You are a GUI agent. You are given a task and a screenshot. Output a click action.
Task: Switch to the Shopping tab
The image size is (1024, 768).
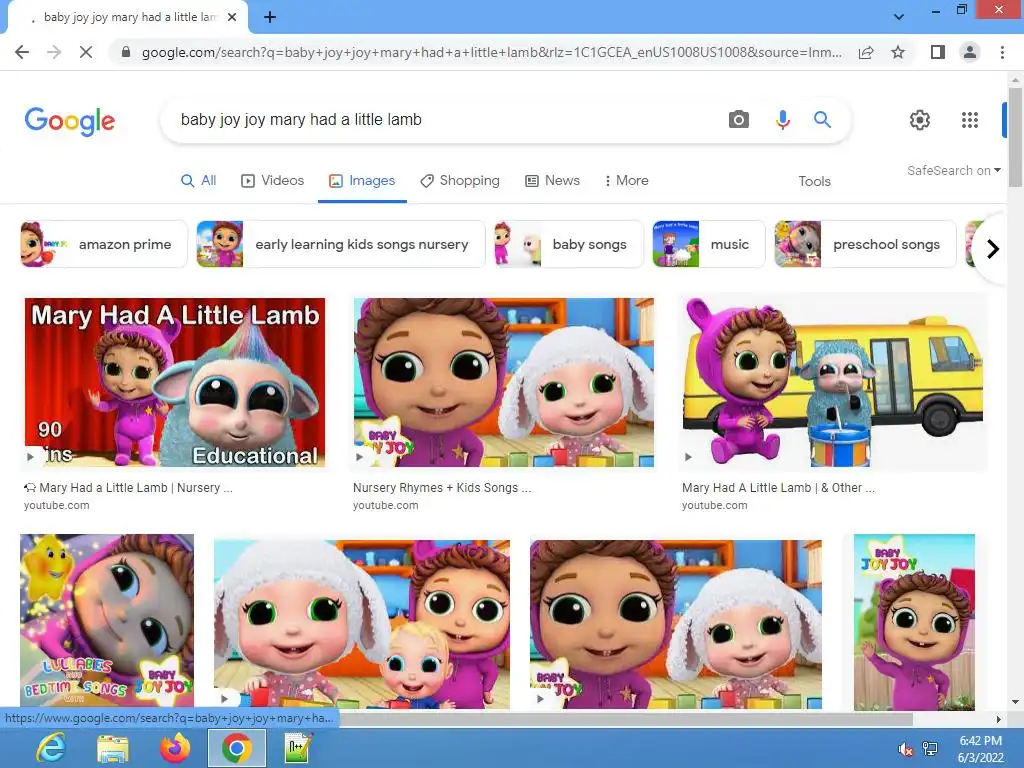click(x=460, y=181)
